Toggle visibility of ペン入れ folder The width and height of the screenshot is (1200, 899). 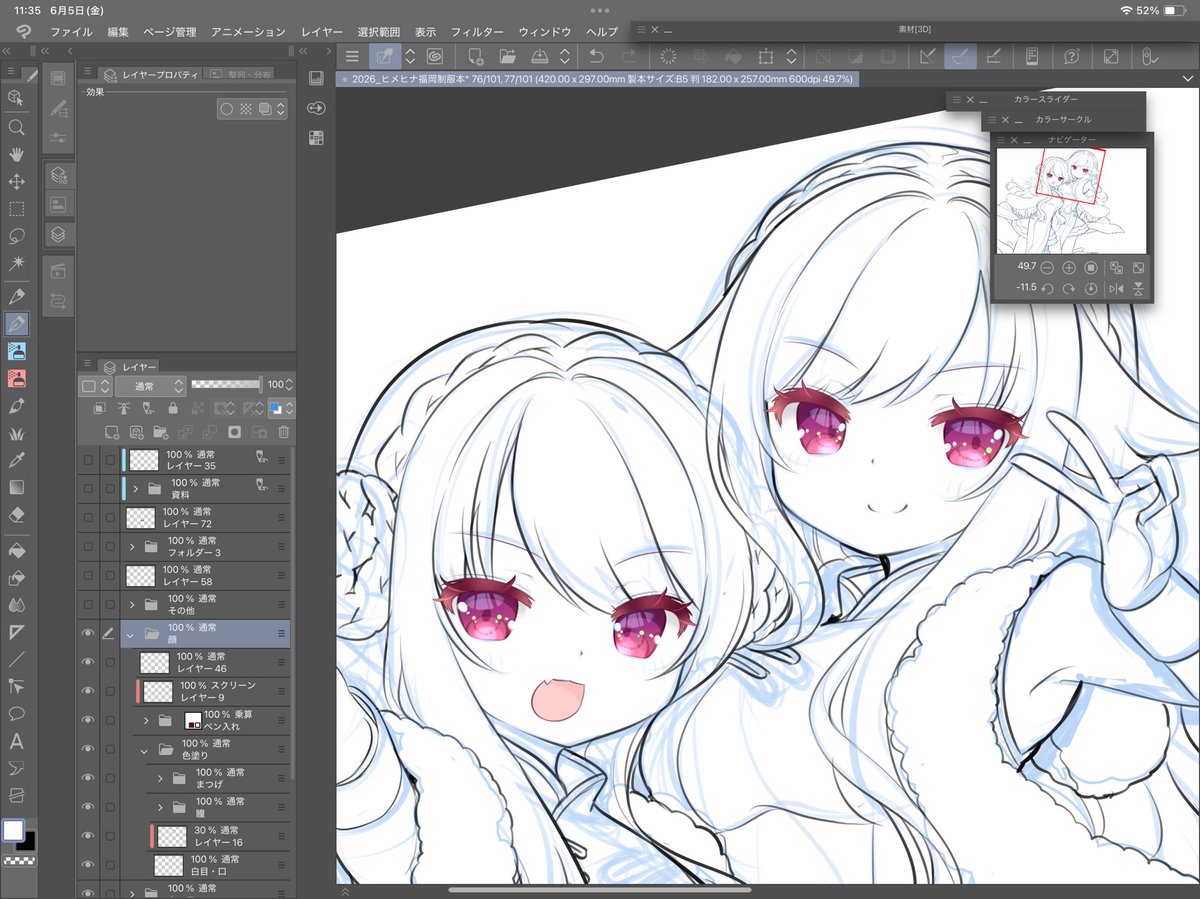(x=87, y=720)
